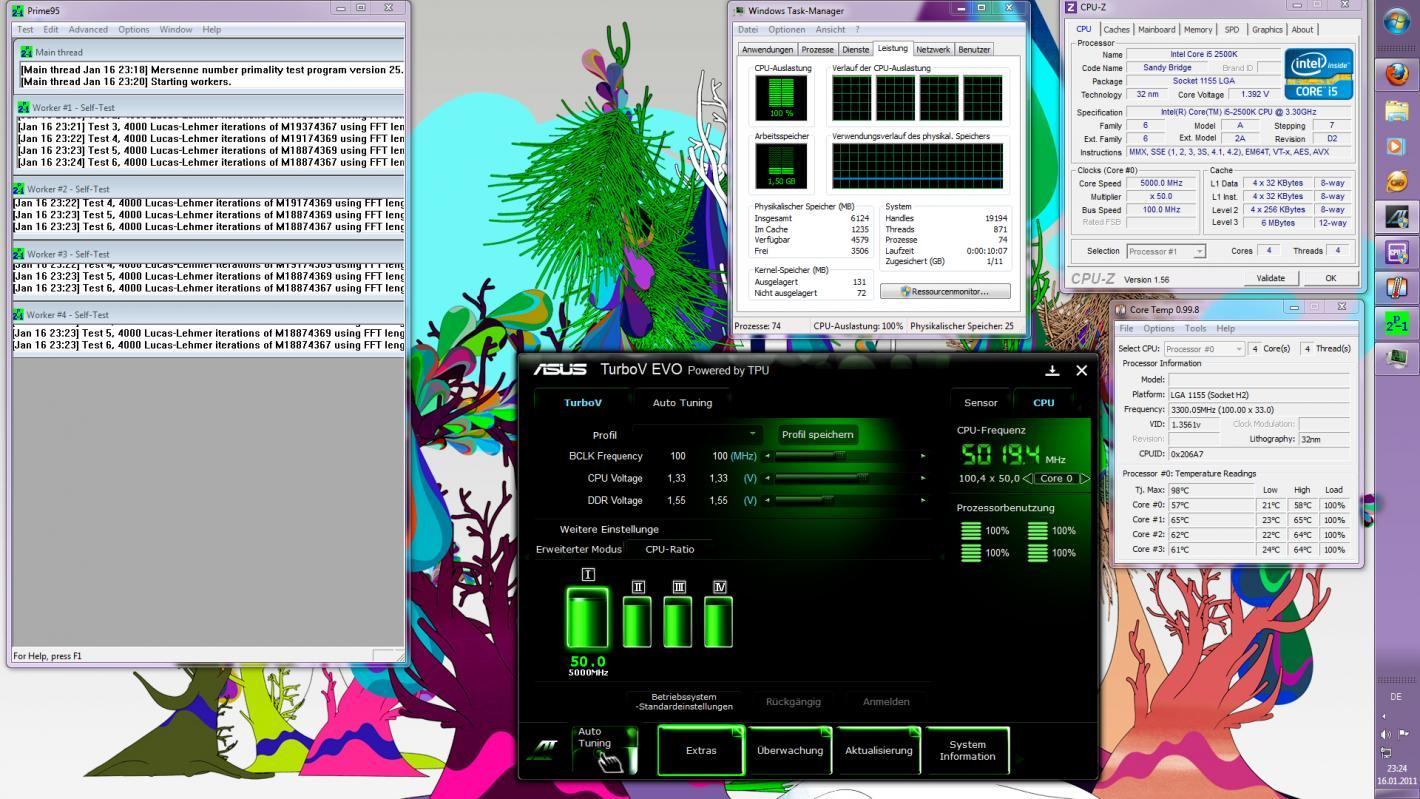Image resolution: width=1420 pixels, height=799 pixels.
Task: Click Validate button in CPU-Z
Action: point(1270,278)
